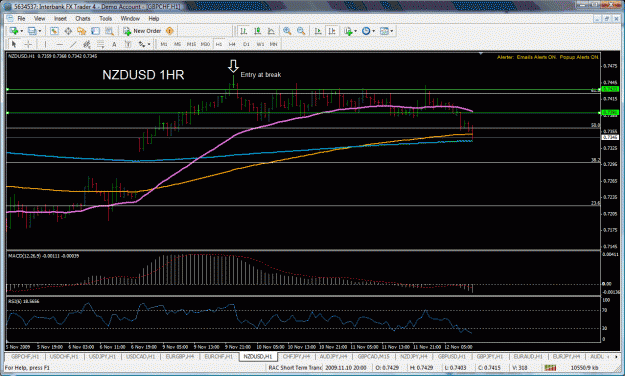625x376 pixels.
Task: Toggle the Expert Advisors icon
Action: coord(170,31)
